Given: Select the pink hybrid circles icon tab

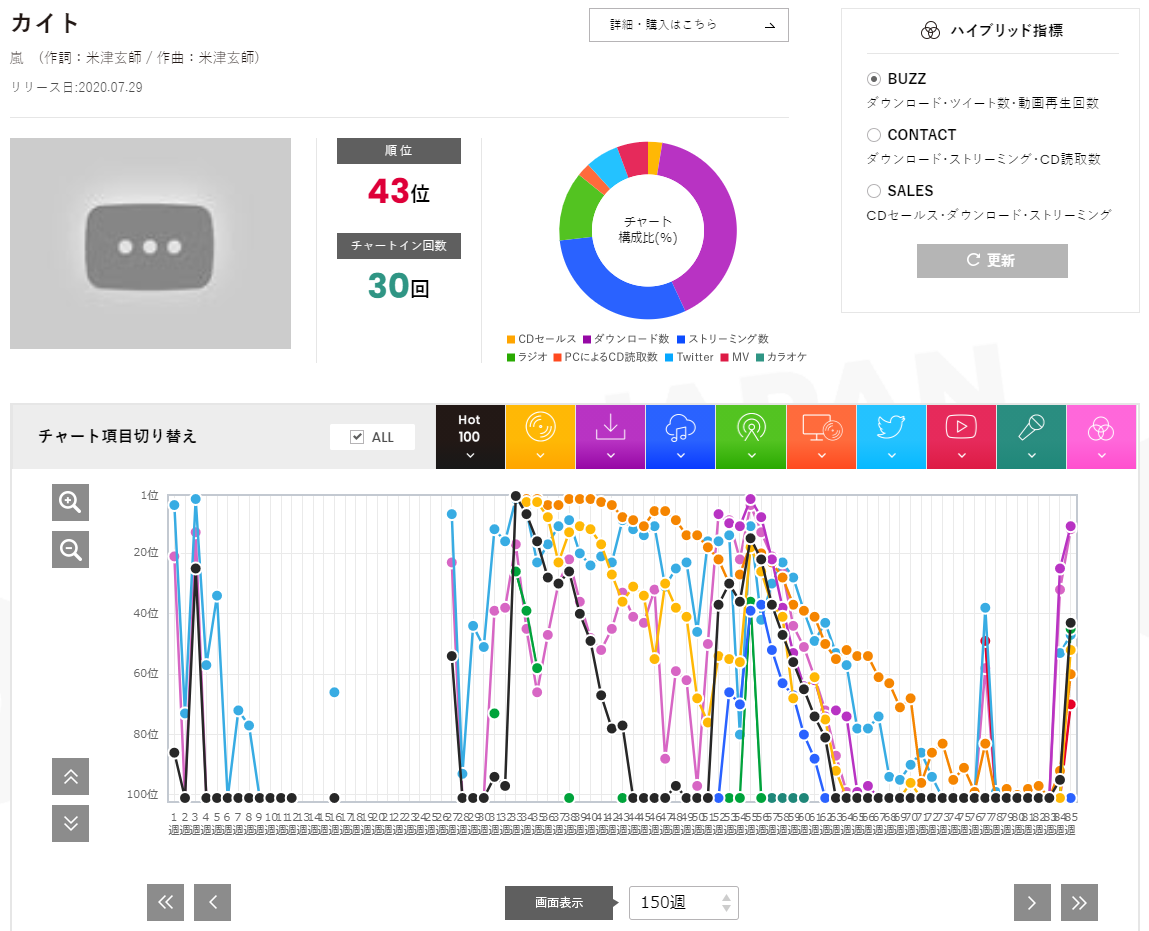Looking at the screenshot, I should tap(1101, 437).
